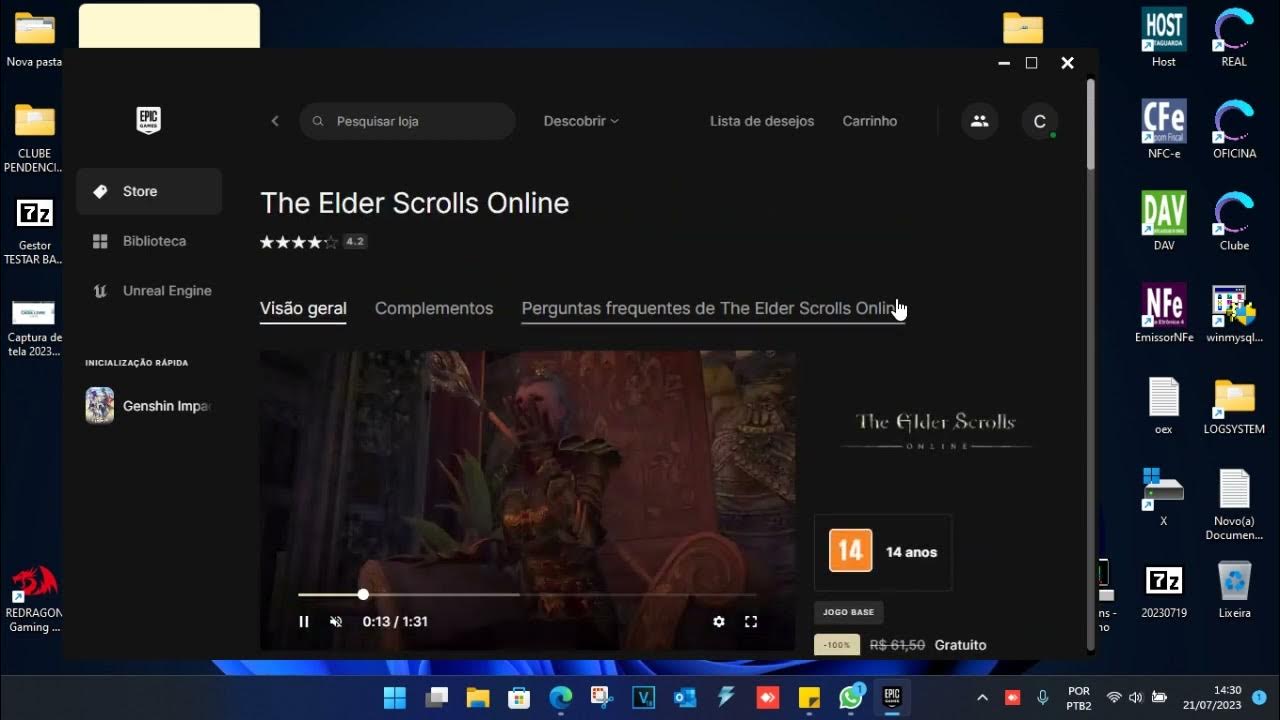
Task: Open Microsoft Store from the taskbar
Action: [x=519, y=697]
